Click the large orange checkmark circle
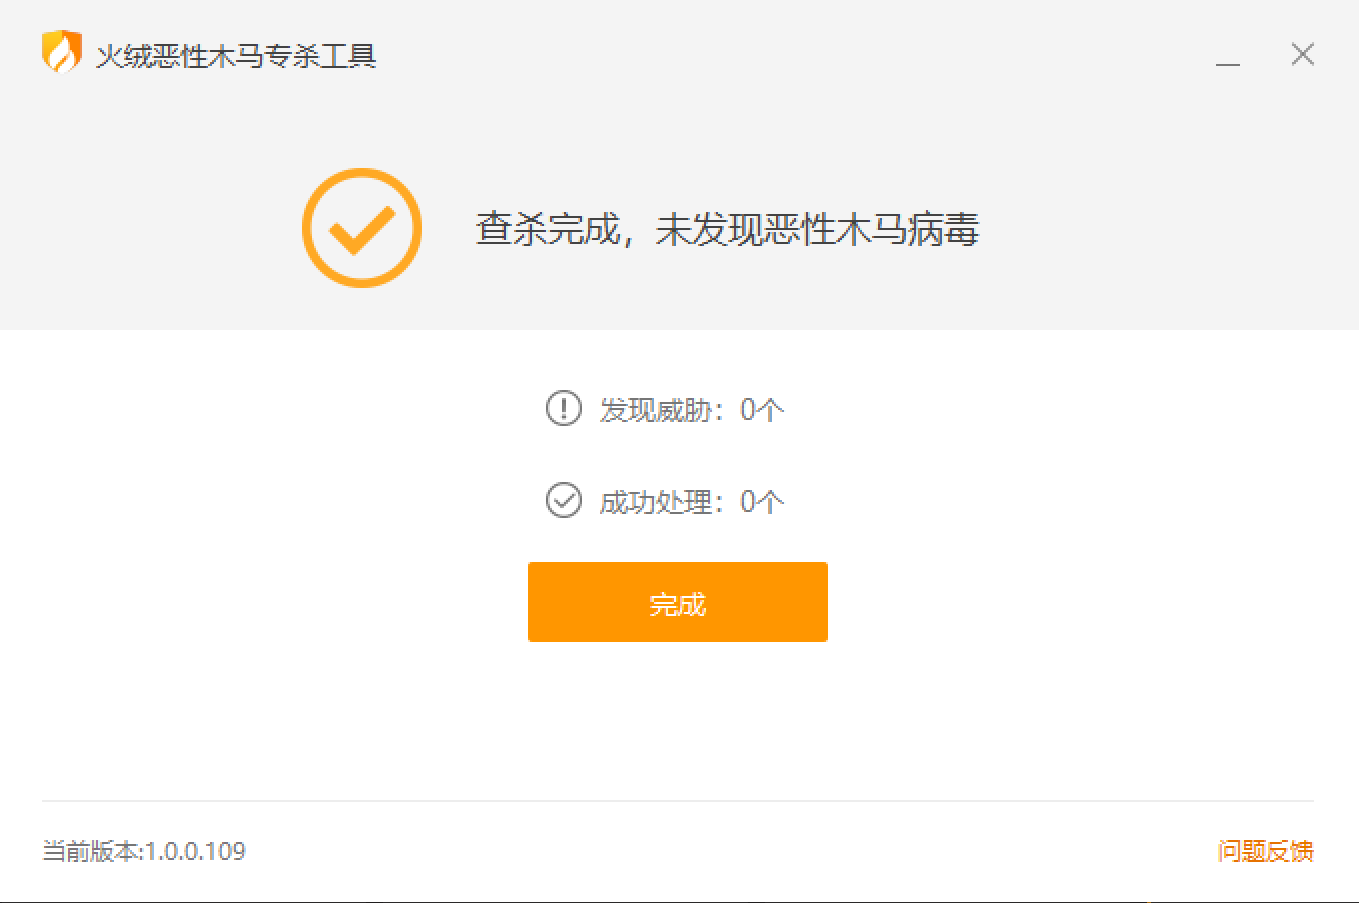Viewport: 1359px width, 903px height. (362, 228)
